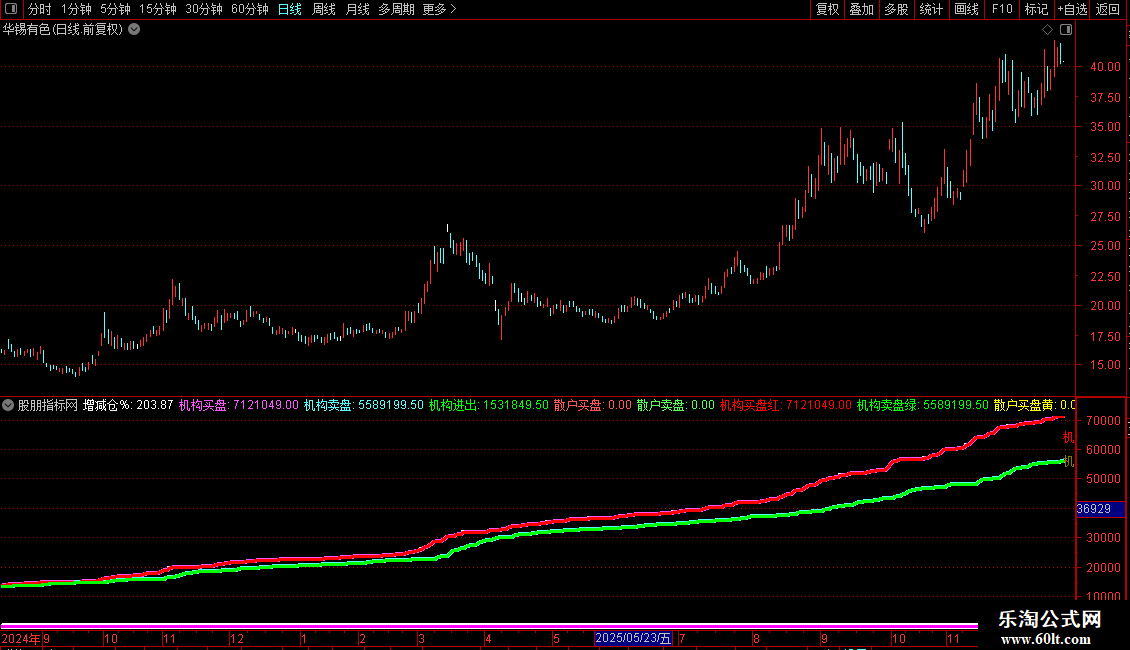
Task: Switch to 周线 weekly chart
Action: [x=324, y=9]
